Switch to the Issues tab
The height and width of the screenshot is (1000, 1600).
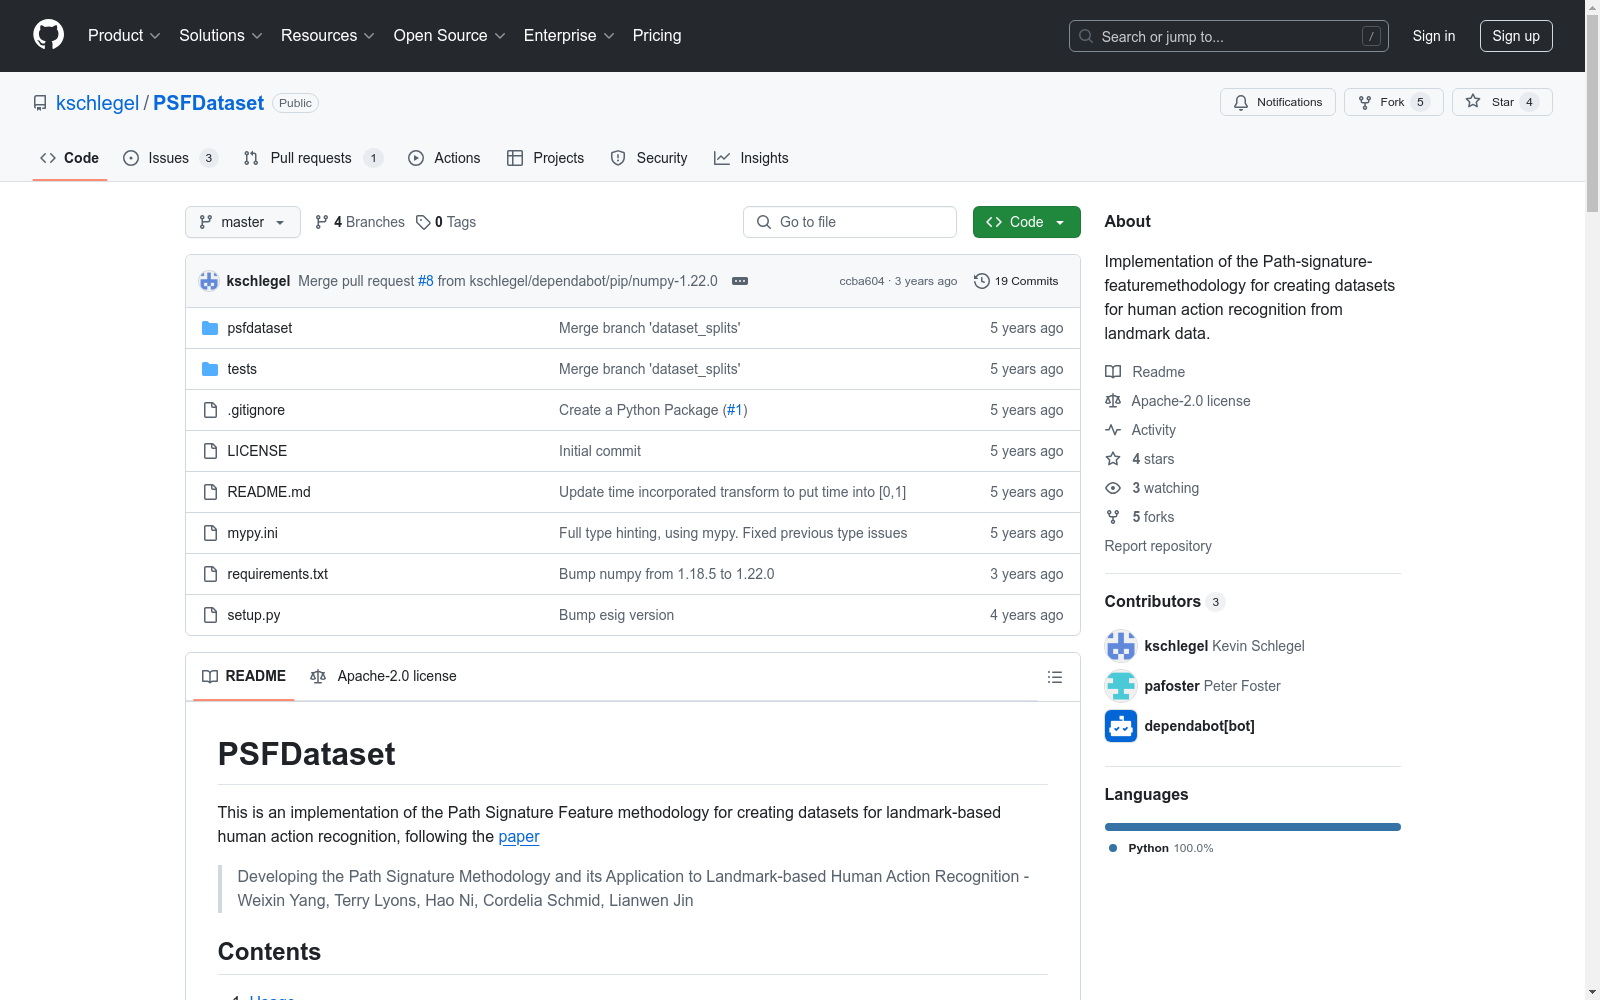[x=170, y=158]
